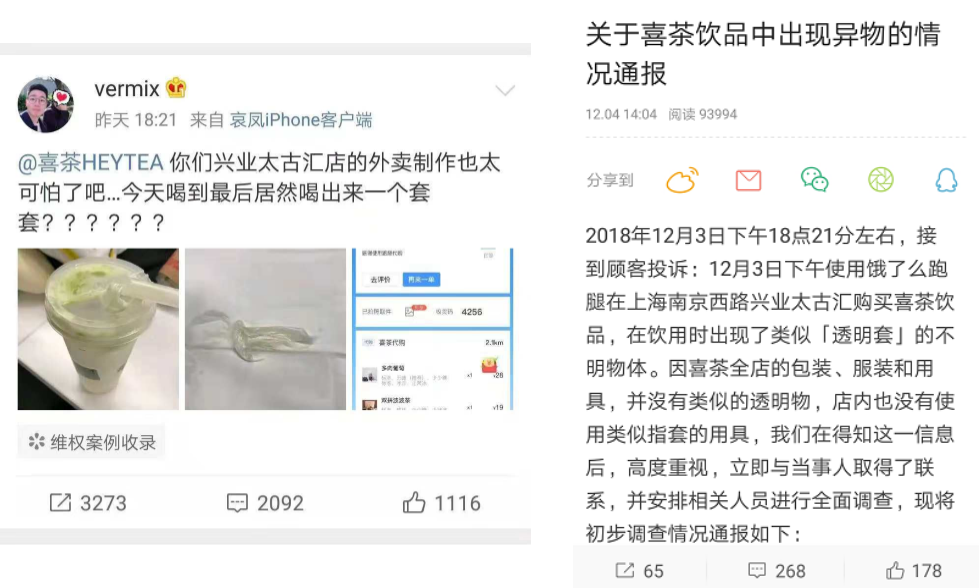The height and width of the screenshot is (588, 979).
Task: Share the article via email icon
Action: 748,180
